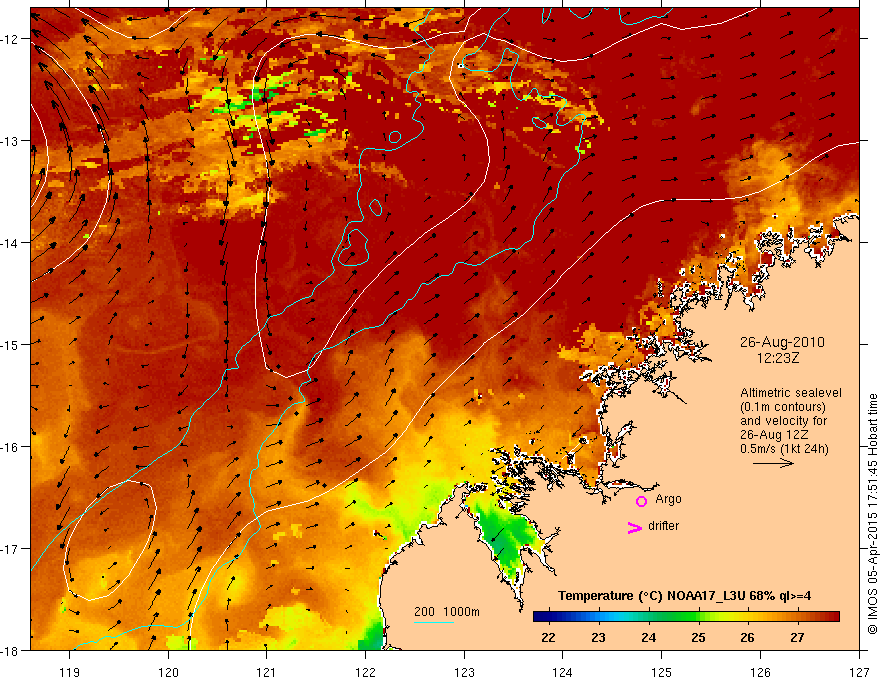Click the '(0.1m contours)' legend line
This screenshot has width=880, height=680.
(x=782, y=407)
